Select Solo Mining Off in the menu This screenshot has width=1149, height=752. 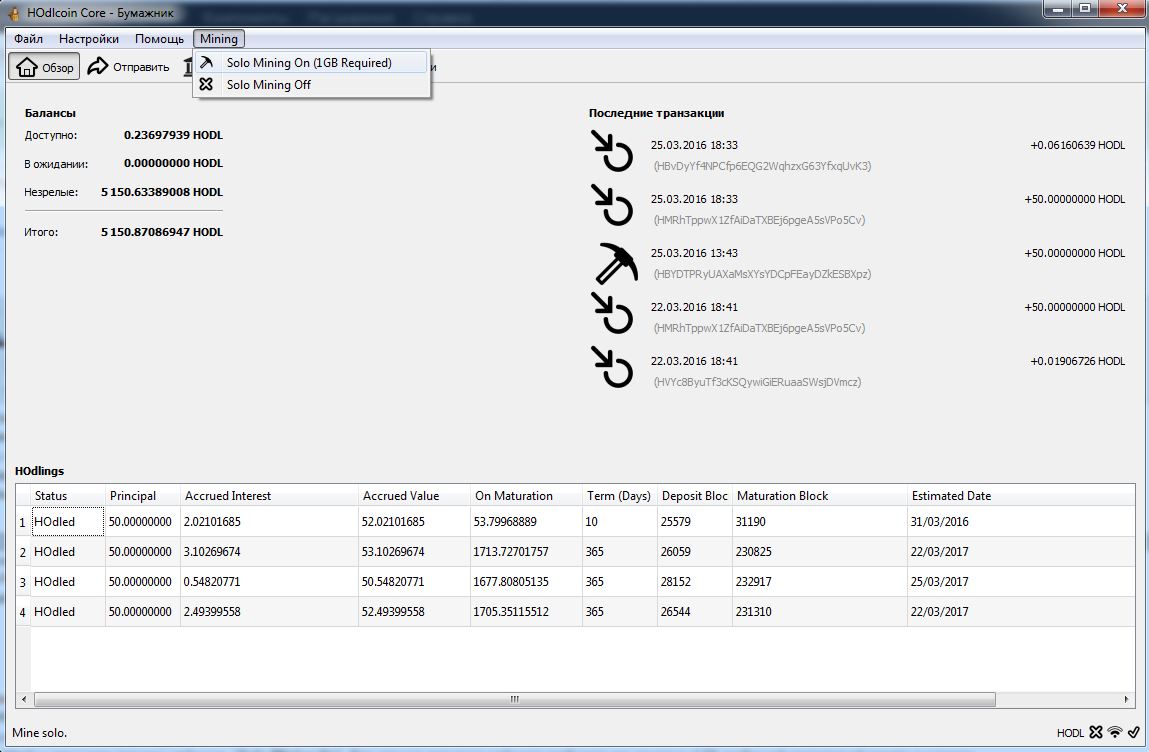pos(268,85)
